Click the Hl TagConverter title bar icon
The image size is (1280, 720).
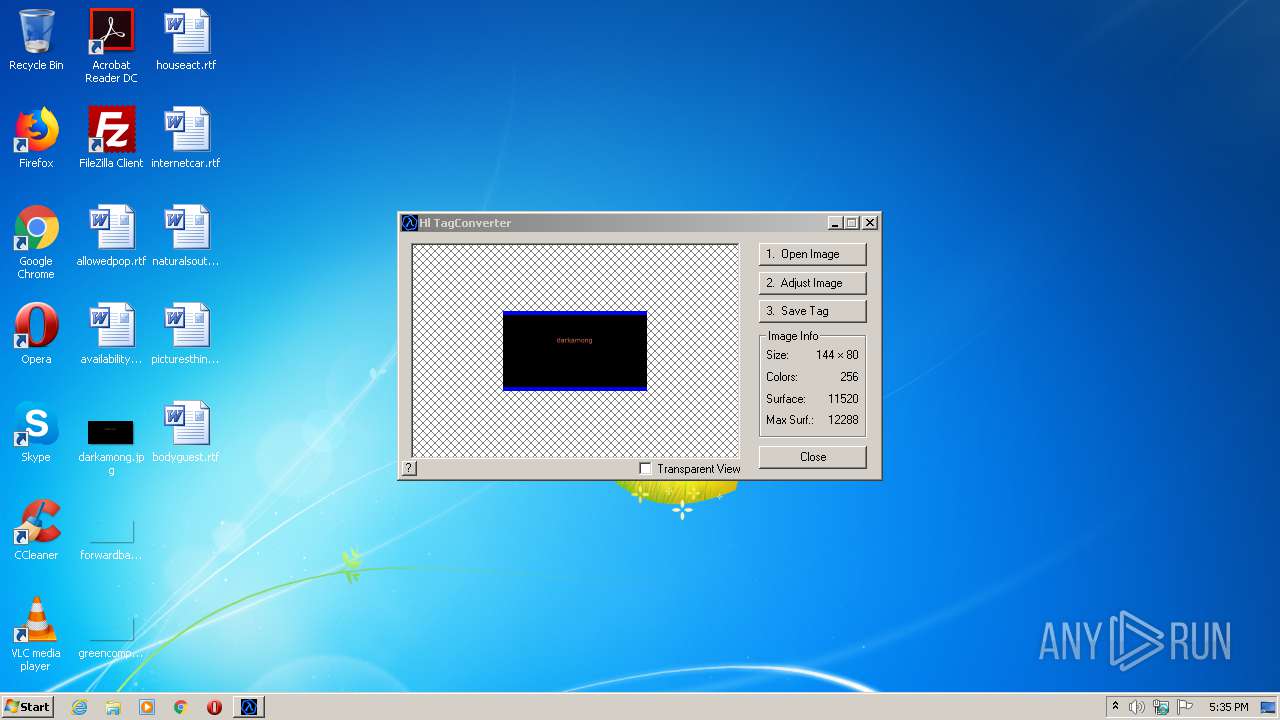click(409, 223)
